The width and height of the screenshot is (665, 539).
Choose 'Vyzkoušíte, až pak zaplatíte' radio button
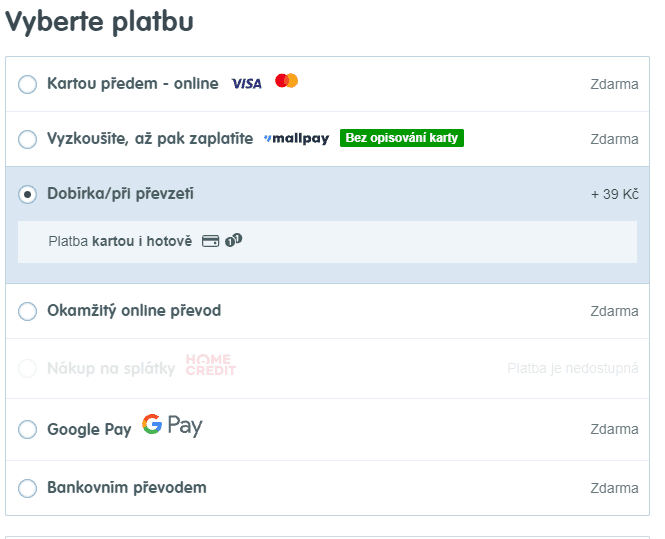click(x=28, y=139)
